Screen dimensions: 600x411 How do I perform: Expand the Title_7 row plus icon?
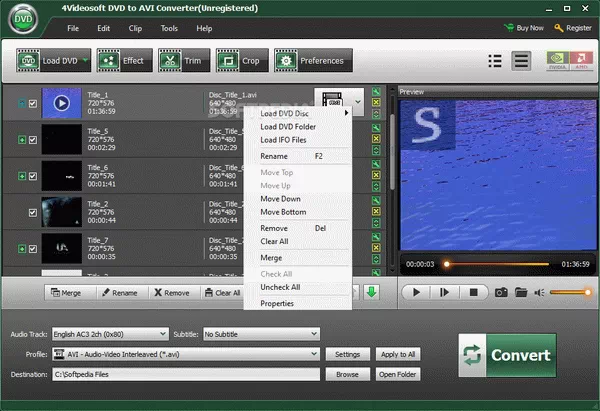click(x=22, y=249)
